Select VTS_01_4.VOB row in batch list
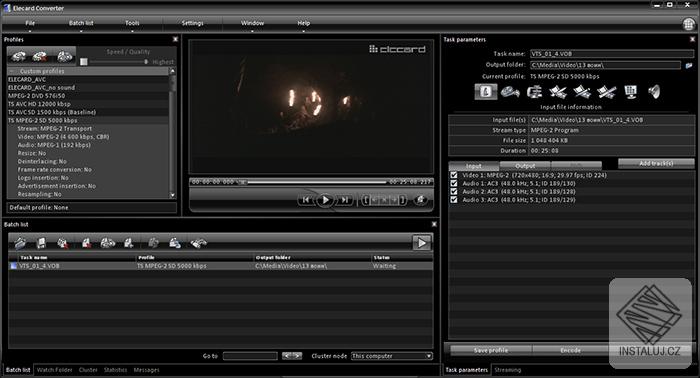The height and width of the screenshot is (378, 700). click(221, 266)
